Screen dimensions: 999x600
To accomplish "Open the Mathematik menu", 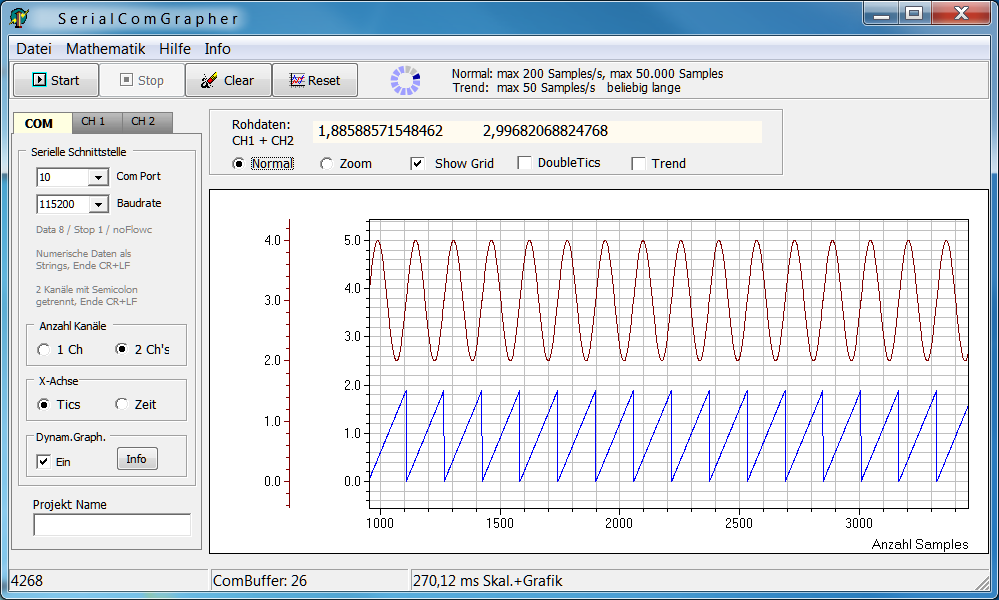I will pyautogui.click(x=106, y=49).
